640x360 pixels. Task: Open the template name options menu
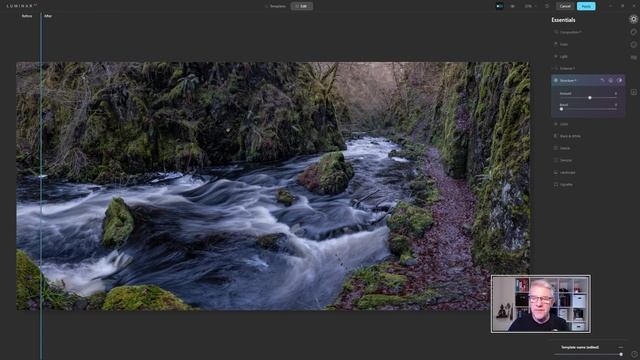tap(620, 347)
